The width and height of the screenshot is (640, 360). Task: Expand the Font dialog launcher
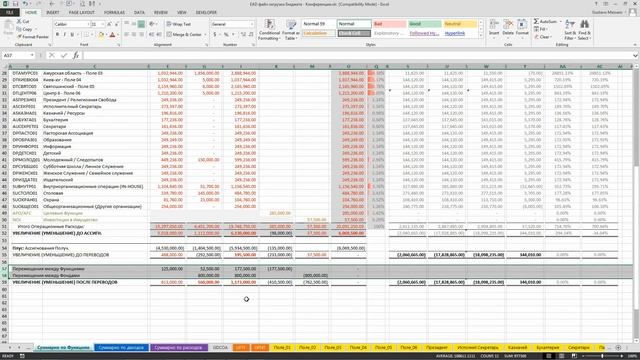[x=118, y=44]
